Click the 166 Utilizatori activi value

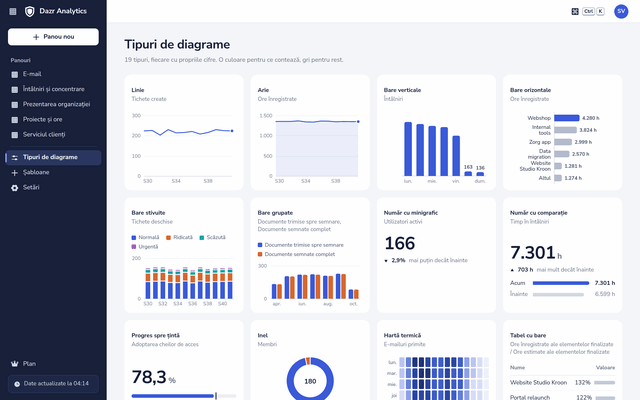tap(400, 243)
